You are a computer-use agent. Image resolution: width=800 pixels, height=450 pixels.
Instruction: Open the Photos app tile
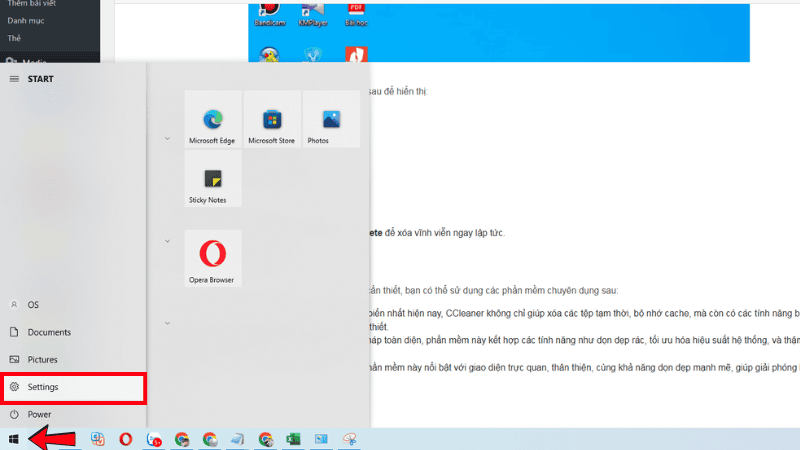(x=330, y=120)
